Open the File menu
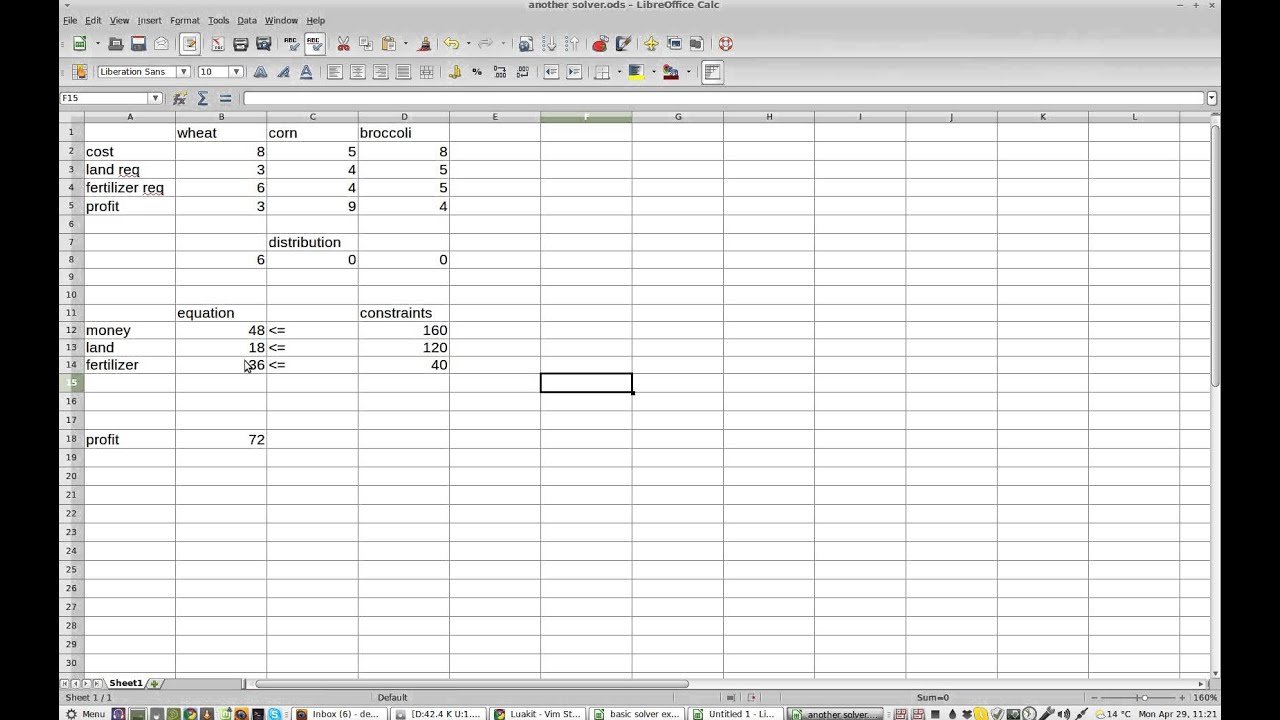Image resolution: width=1280 pixels, height=720 pixels. pyautogui.click(x=70, y=20)
